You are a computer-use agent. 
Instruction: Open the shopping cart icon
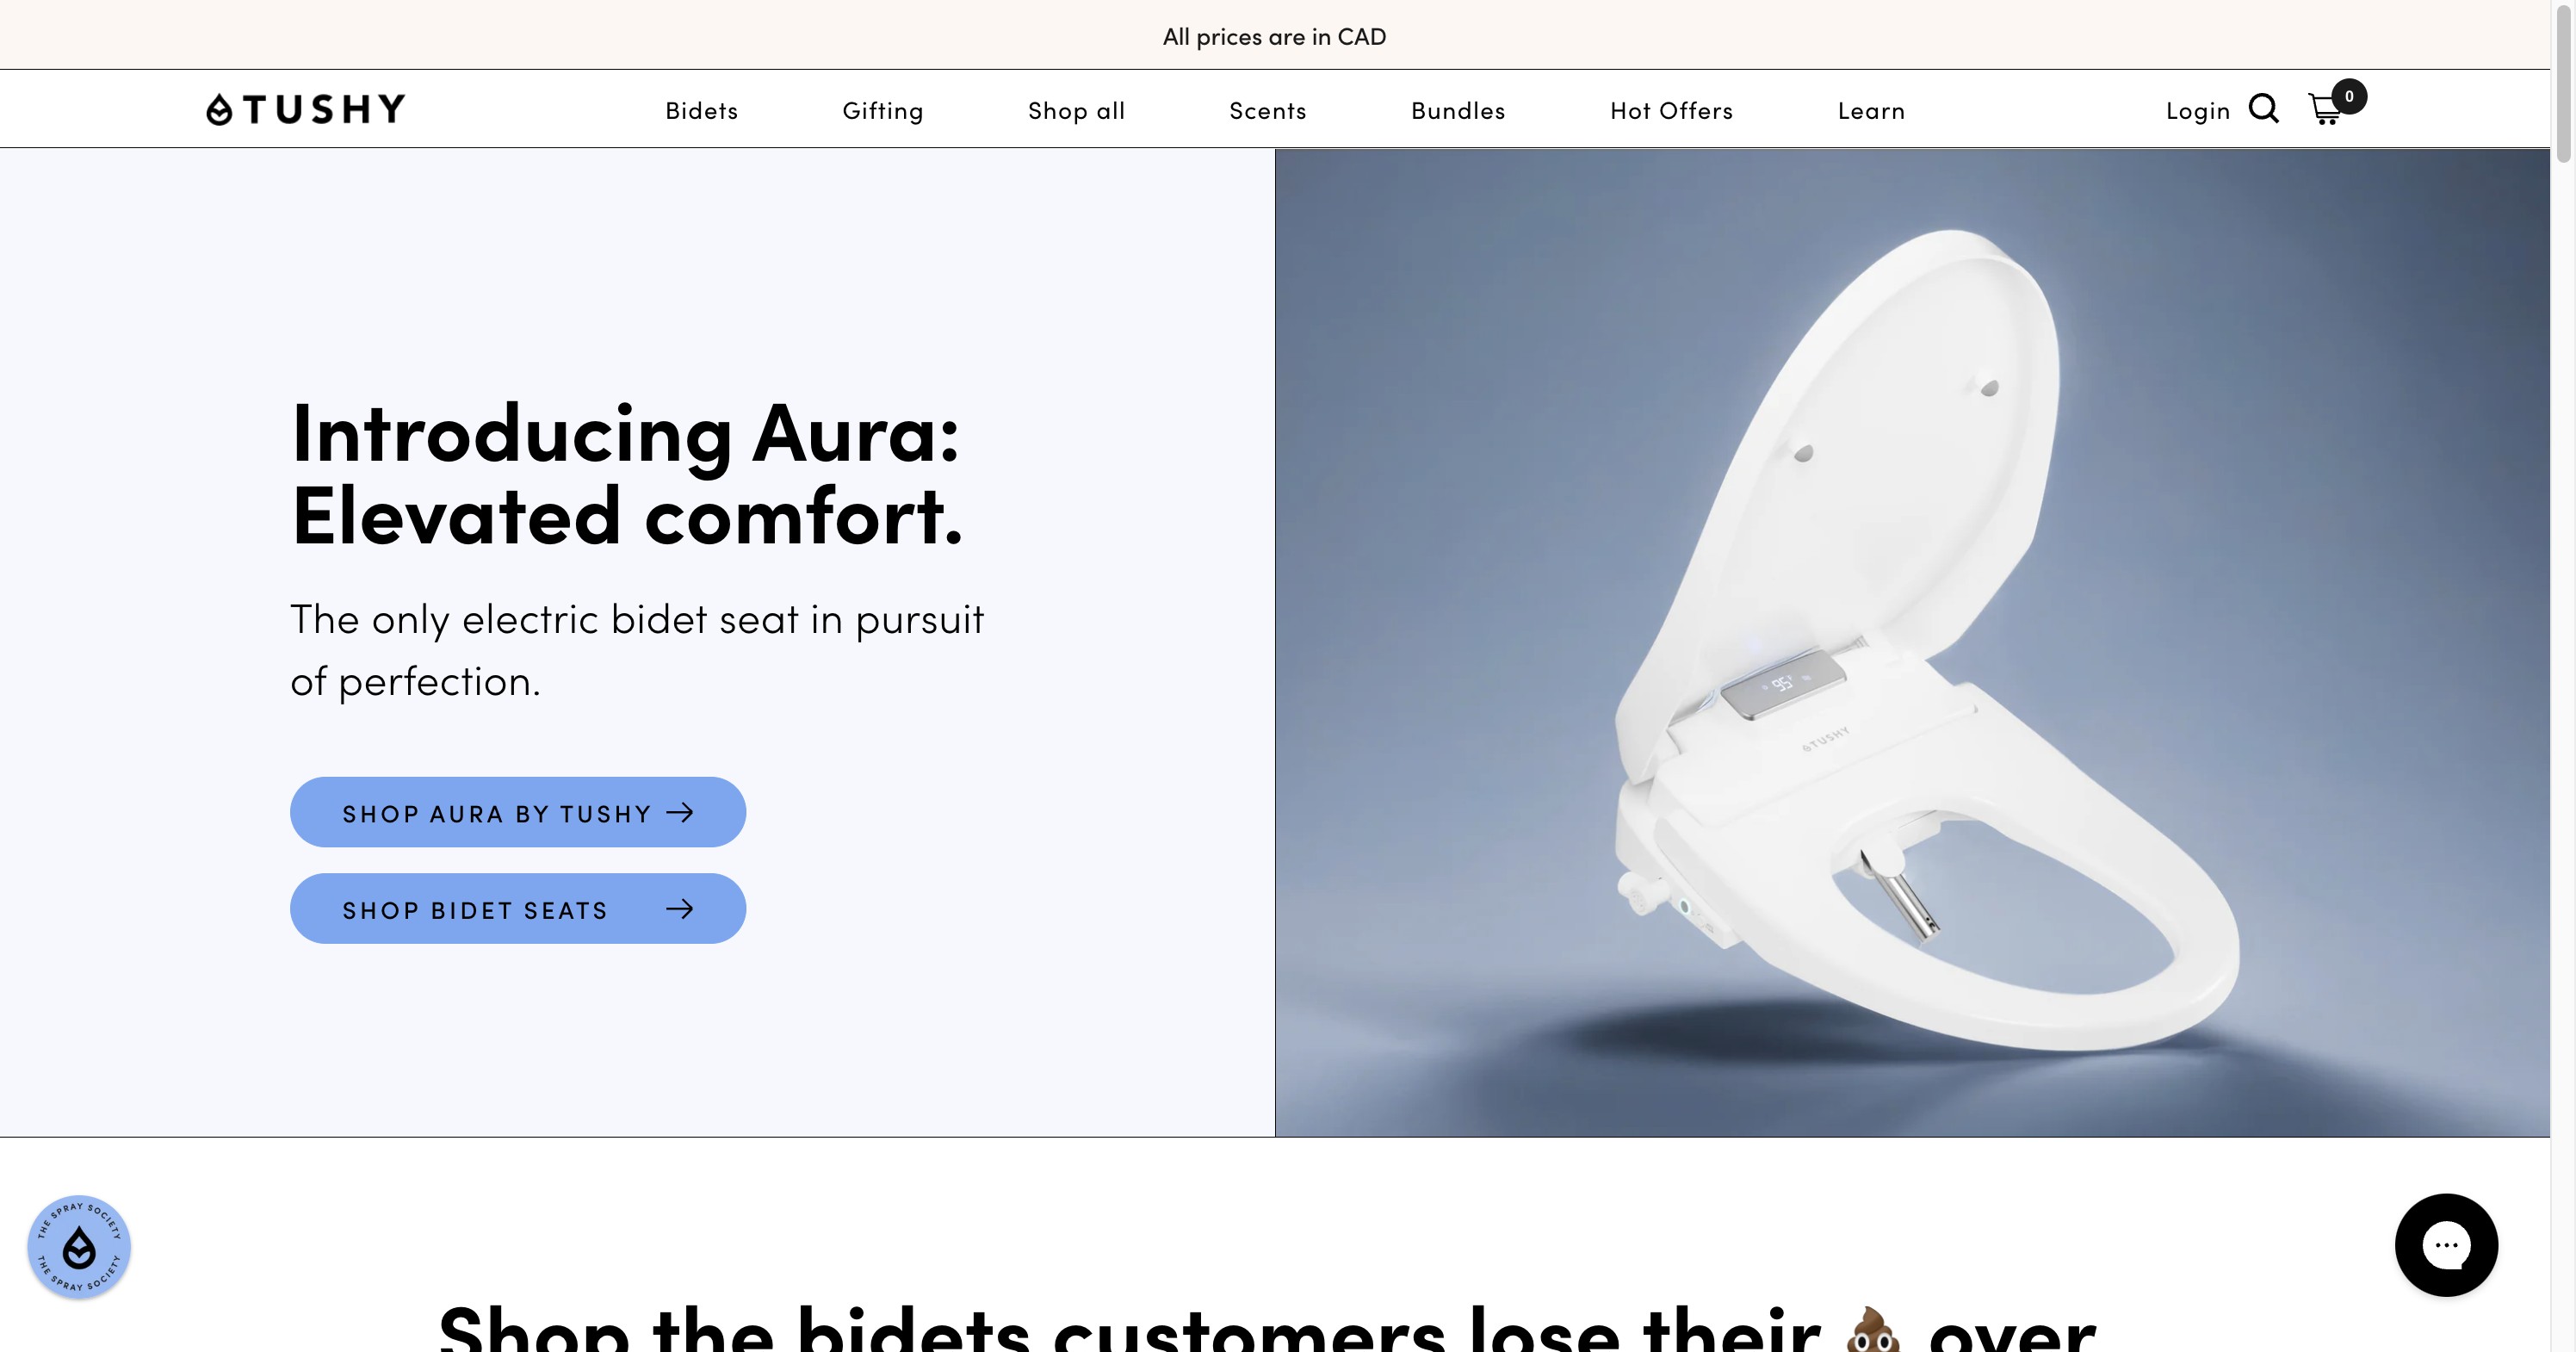coord(2324,109)
